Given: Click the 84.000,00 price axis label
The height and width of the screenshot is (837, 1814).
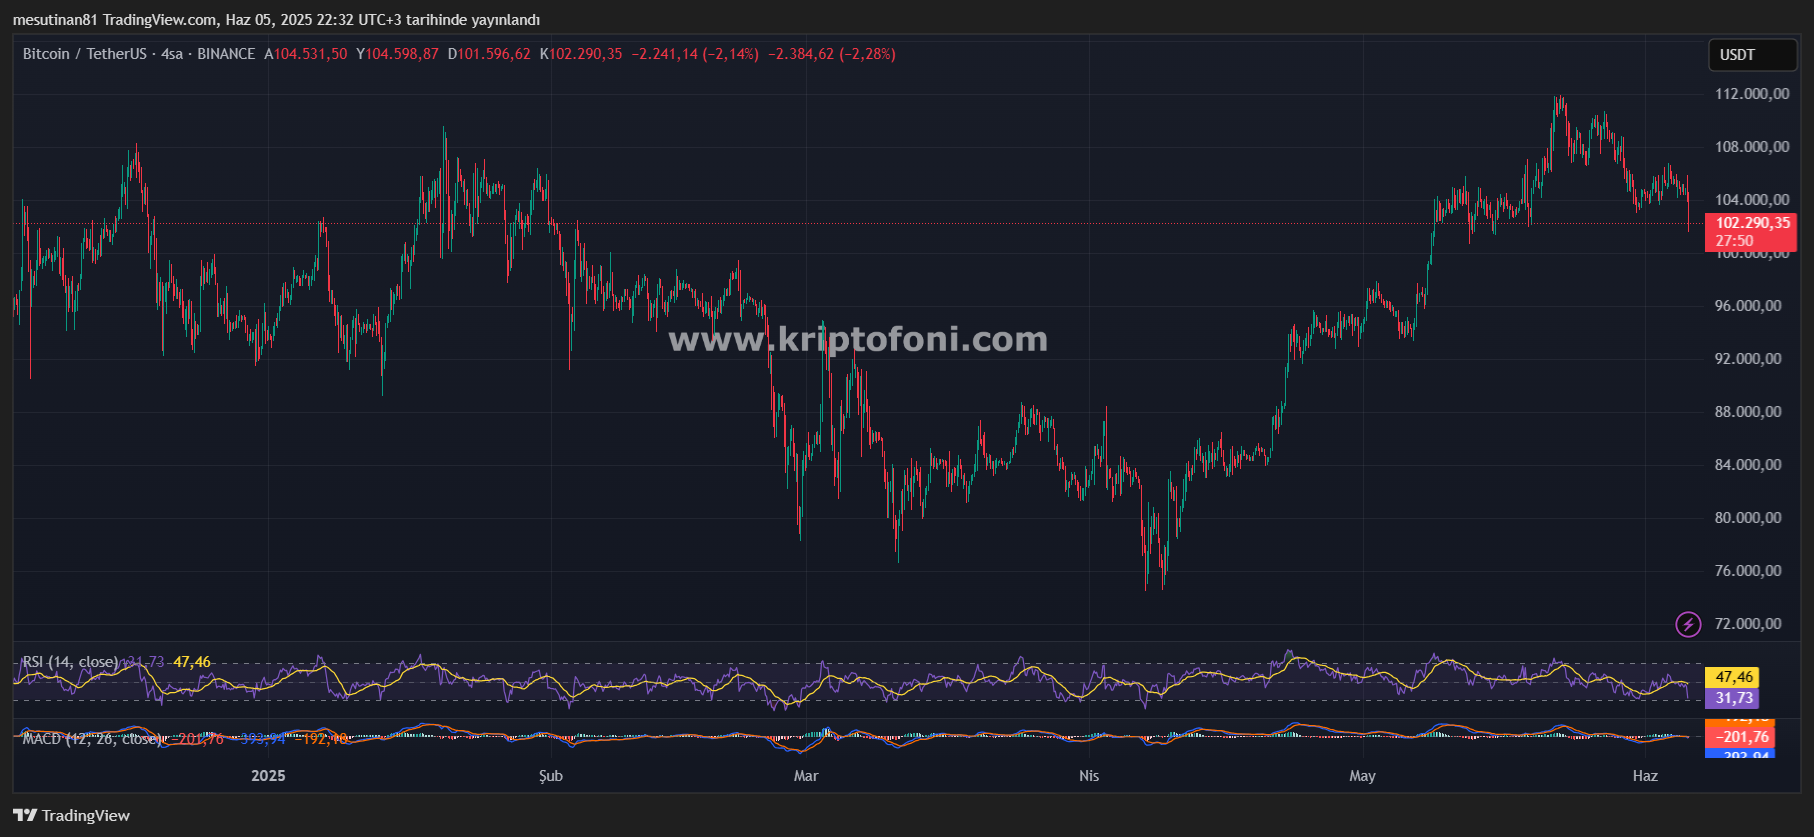Looking at the screenshot, I should pyautogui.click(x=1748, y=465).
